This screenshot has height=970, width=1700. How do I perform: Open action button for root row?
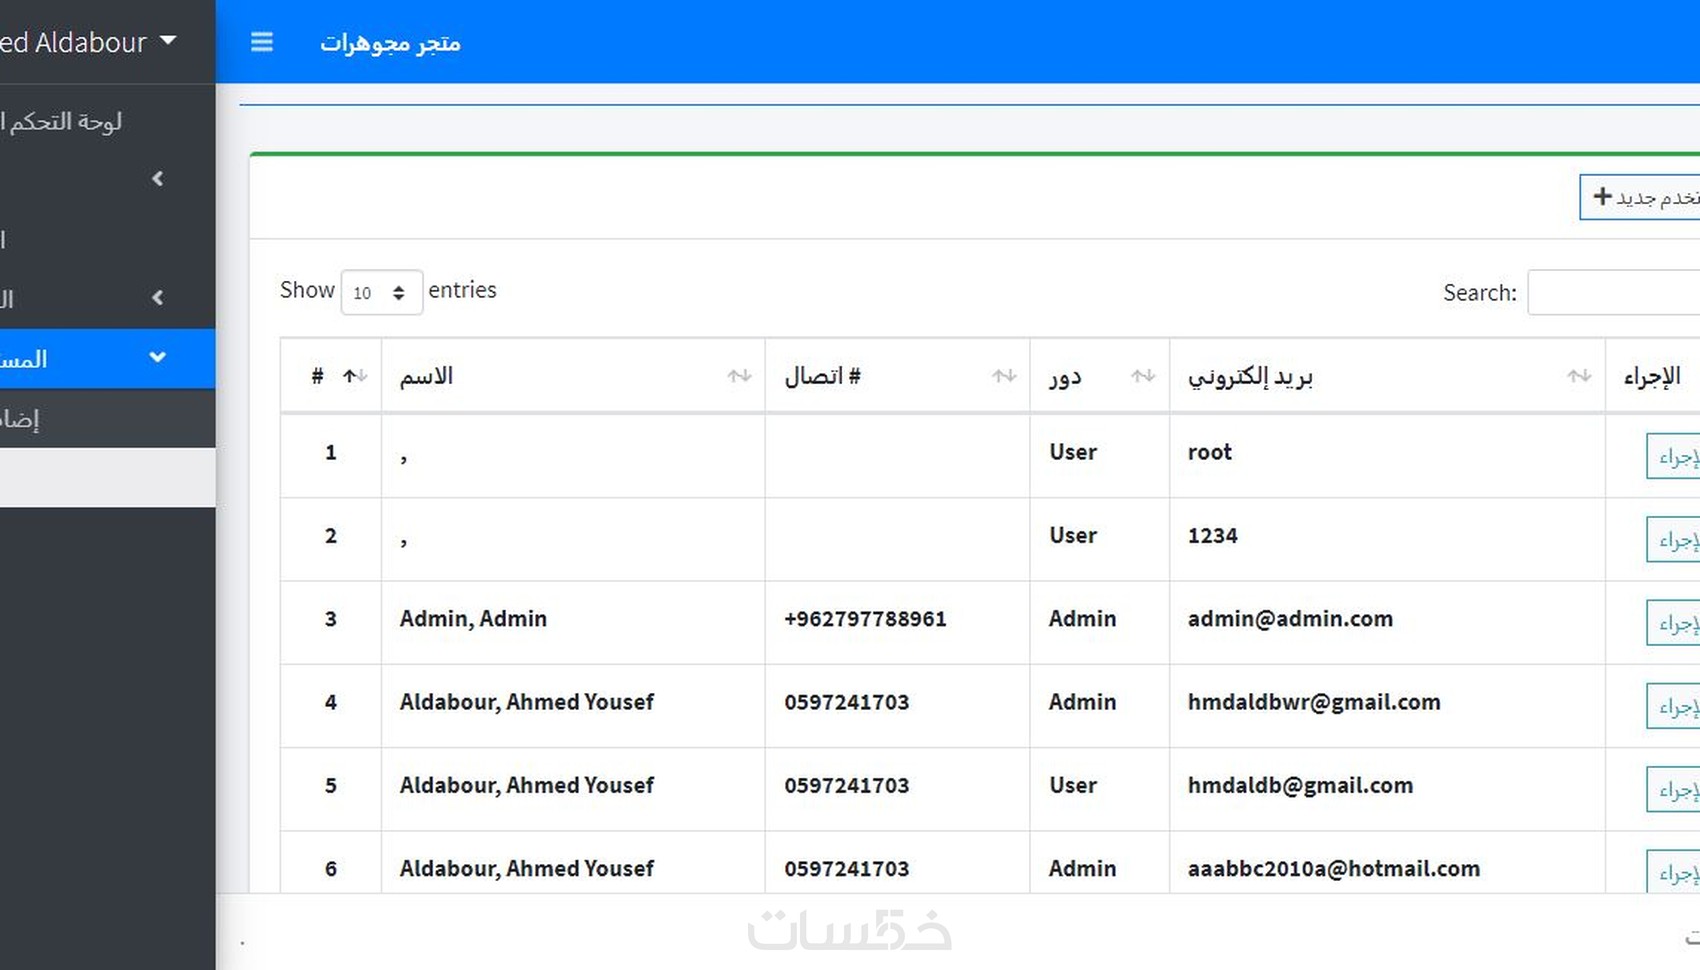click(1674, 457)
